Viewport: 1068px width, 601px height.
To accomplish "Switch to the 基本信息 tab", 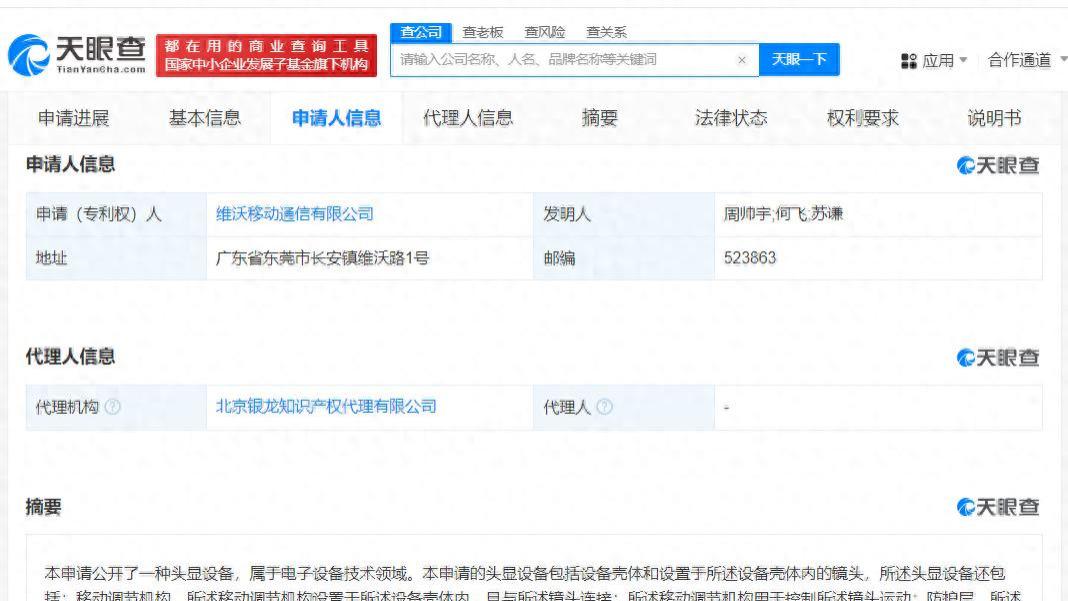I will (205, 118).
